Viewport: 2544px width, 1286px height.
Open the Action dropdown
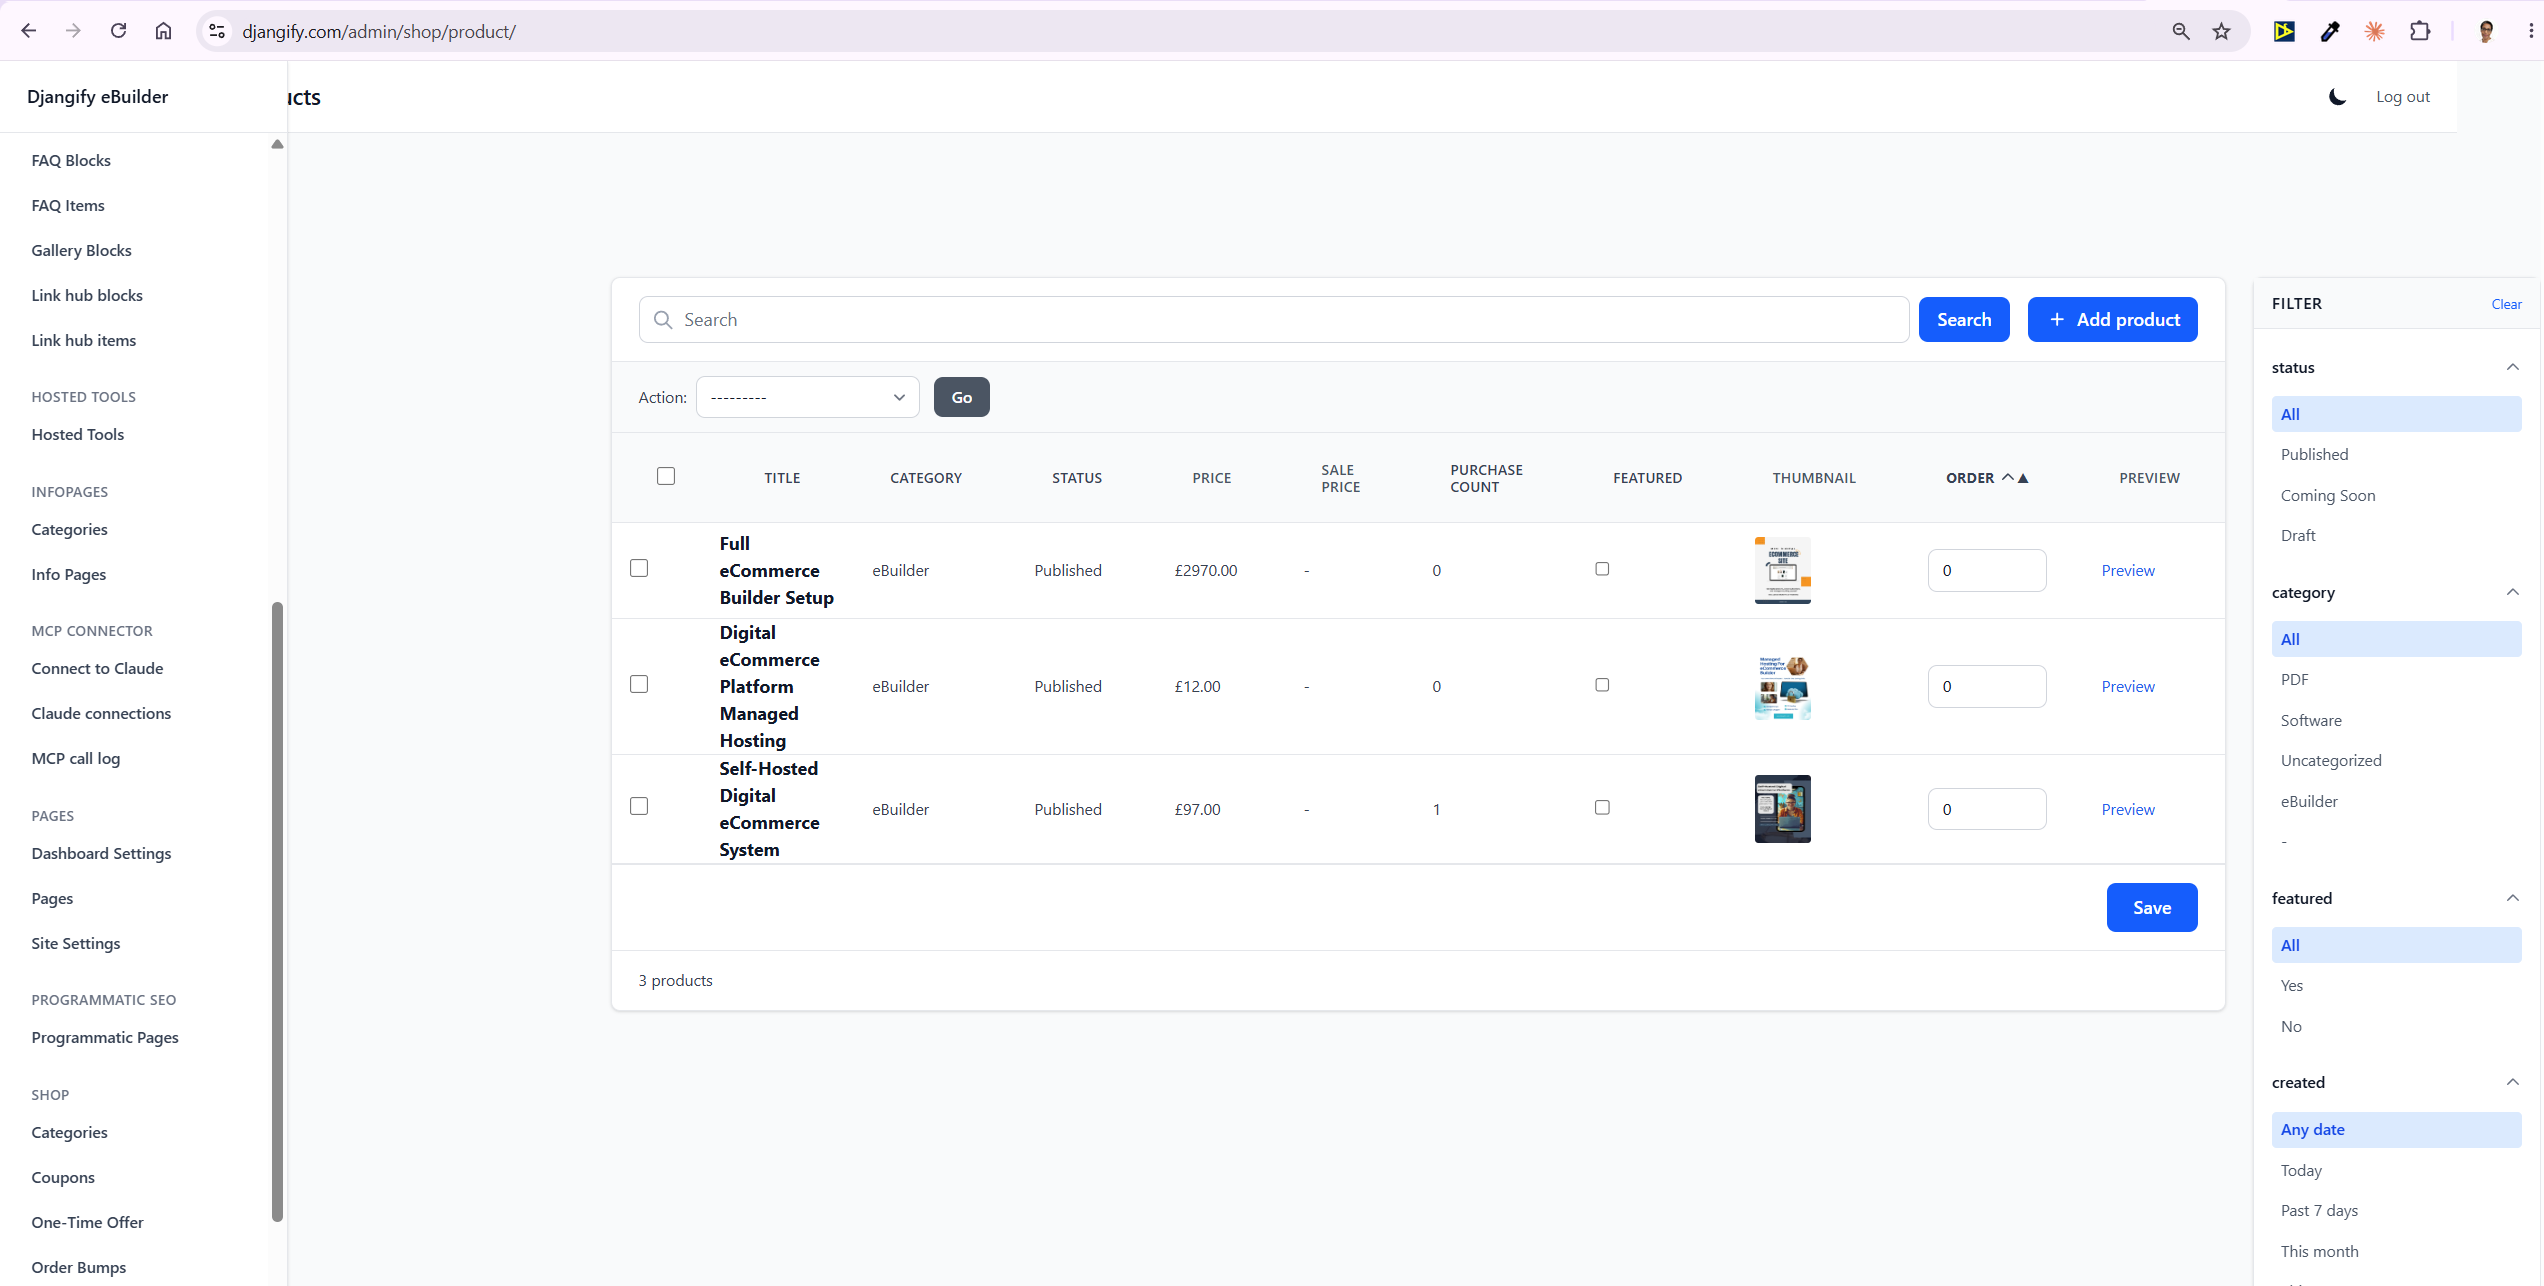point(807,397)
